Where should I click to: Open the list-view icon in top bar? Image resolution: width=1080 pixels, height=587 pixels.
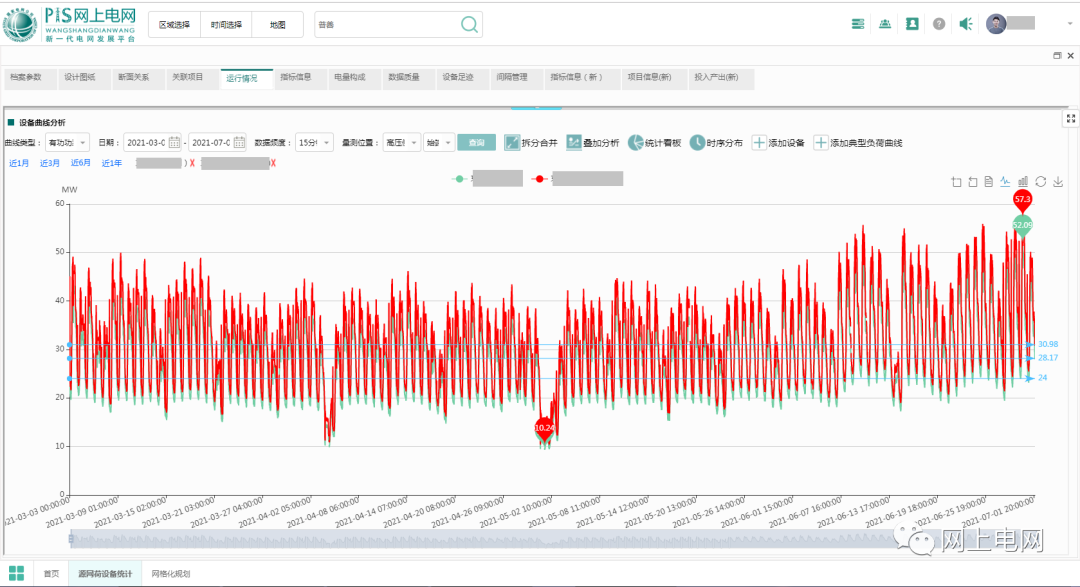[x=858, y=24]
